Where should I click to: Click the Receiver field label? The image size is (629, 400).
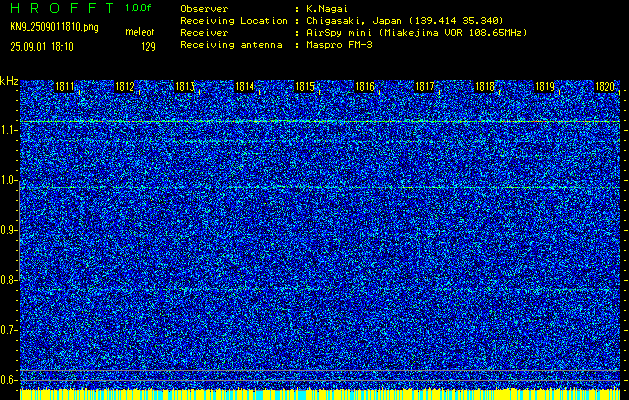[x=204, y=33]
